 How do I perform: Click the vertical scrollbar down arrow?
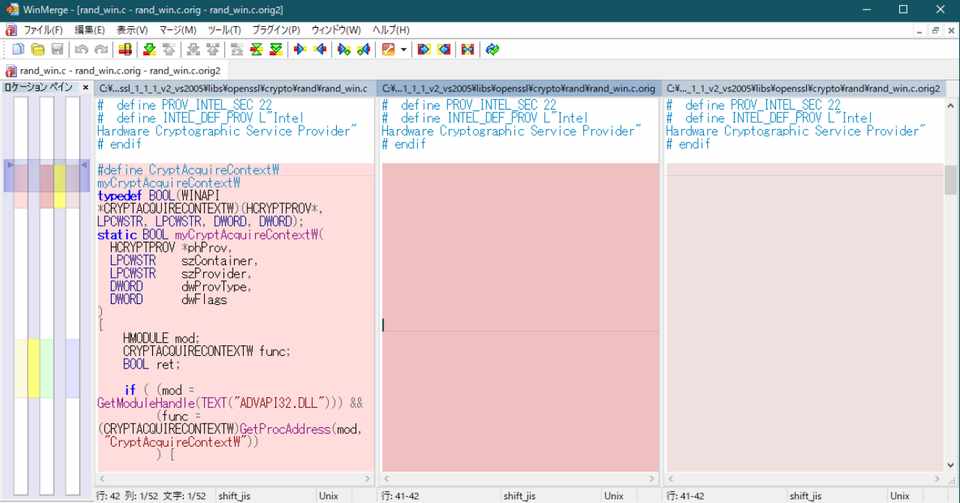(950, 465)
